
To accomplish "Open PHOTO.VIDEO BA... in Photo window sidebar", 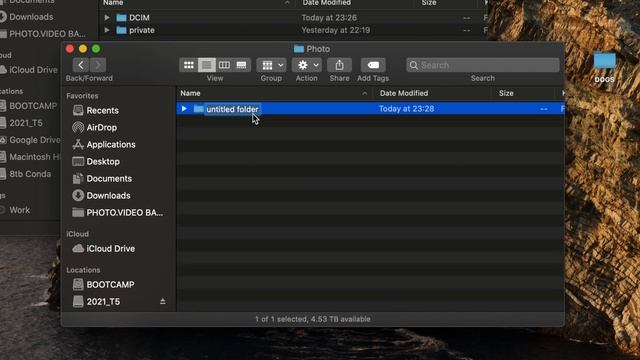I will (x=124, y=213).
